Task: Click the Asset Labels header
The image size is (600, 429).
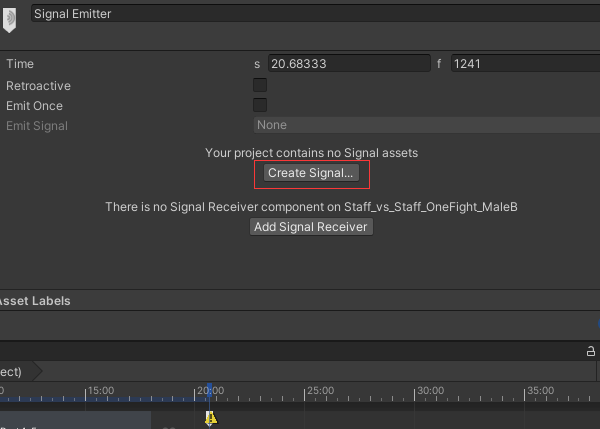Action: [35, 301]
